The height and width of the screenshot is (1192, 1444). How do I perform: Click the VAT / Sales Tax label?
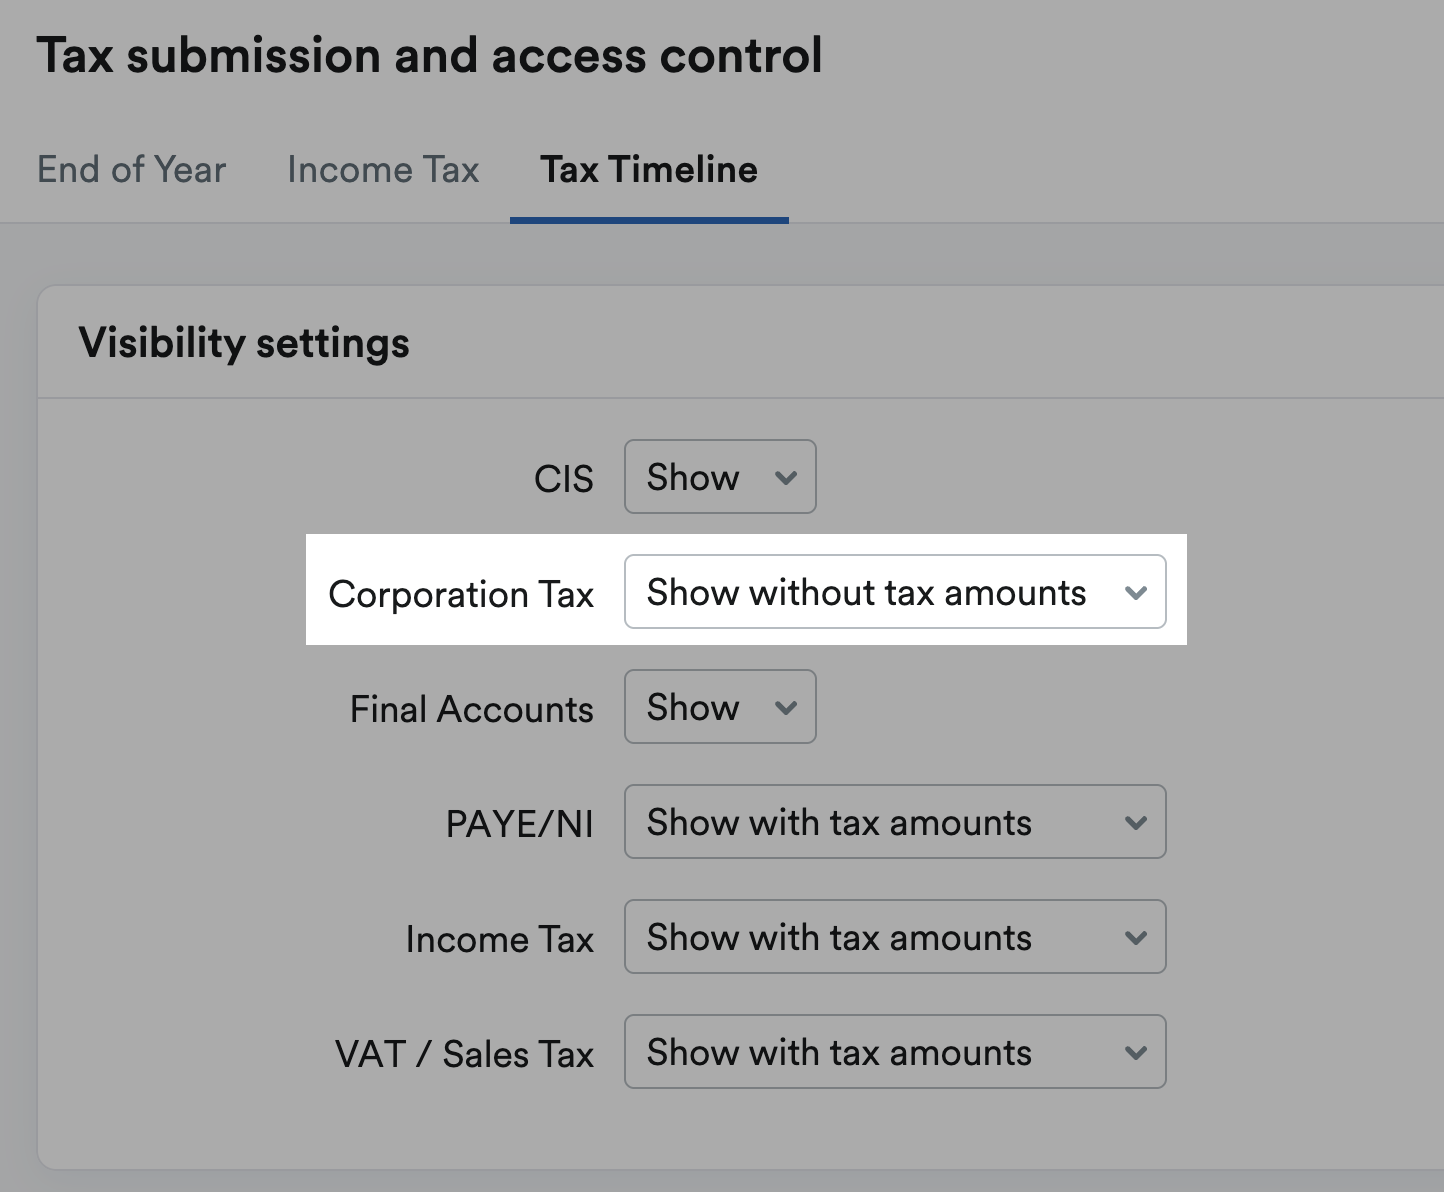[x=465, y=1054]
